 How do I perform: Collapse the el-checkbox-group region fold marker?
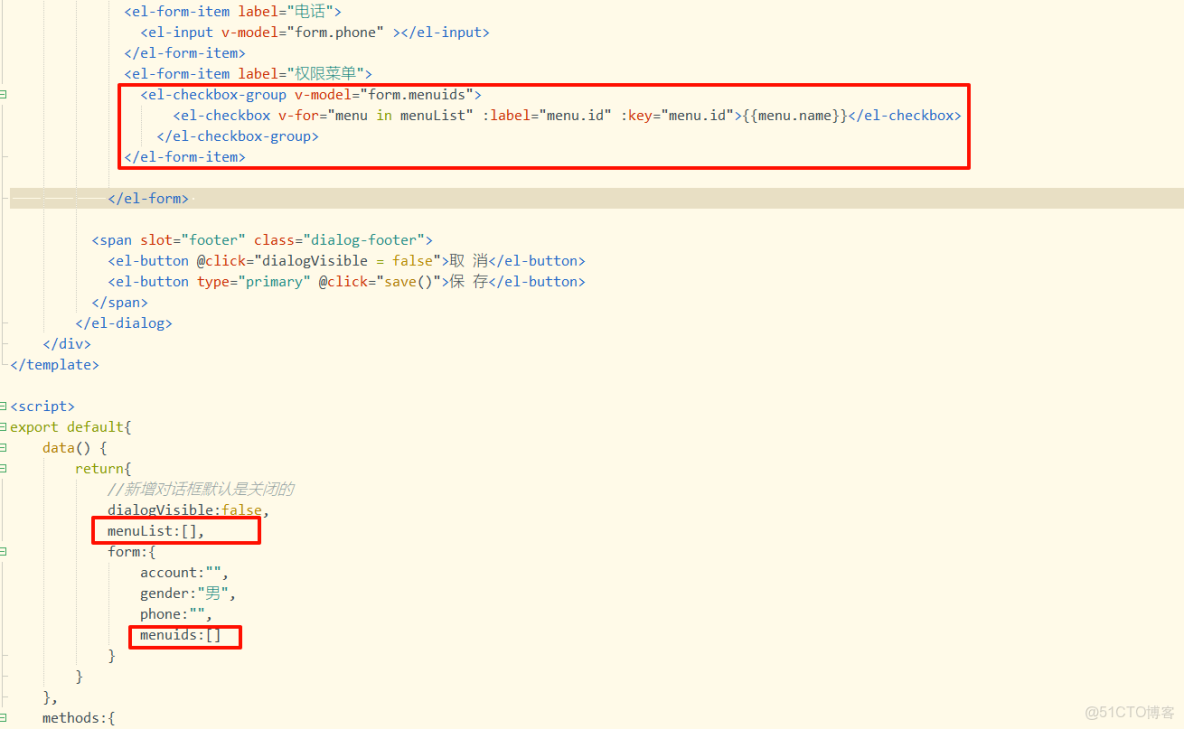point(5,94)
